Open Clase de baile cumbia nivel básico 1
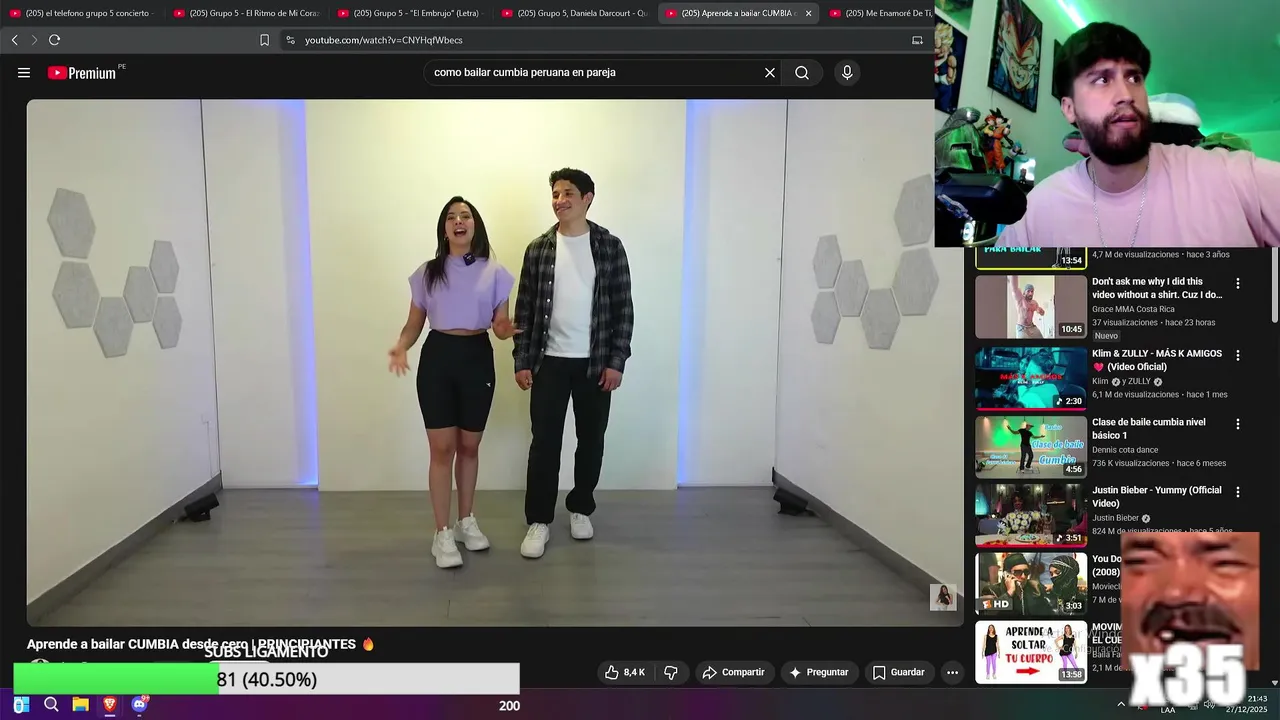Image resolution: width=1280 pixels, height=720 pixels. [1149, 428]
